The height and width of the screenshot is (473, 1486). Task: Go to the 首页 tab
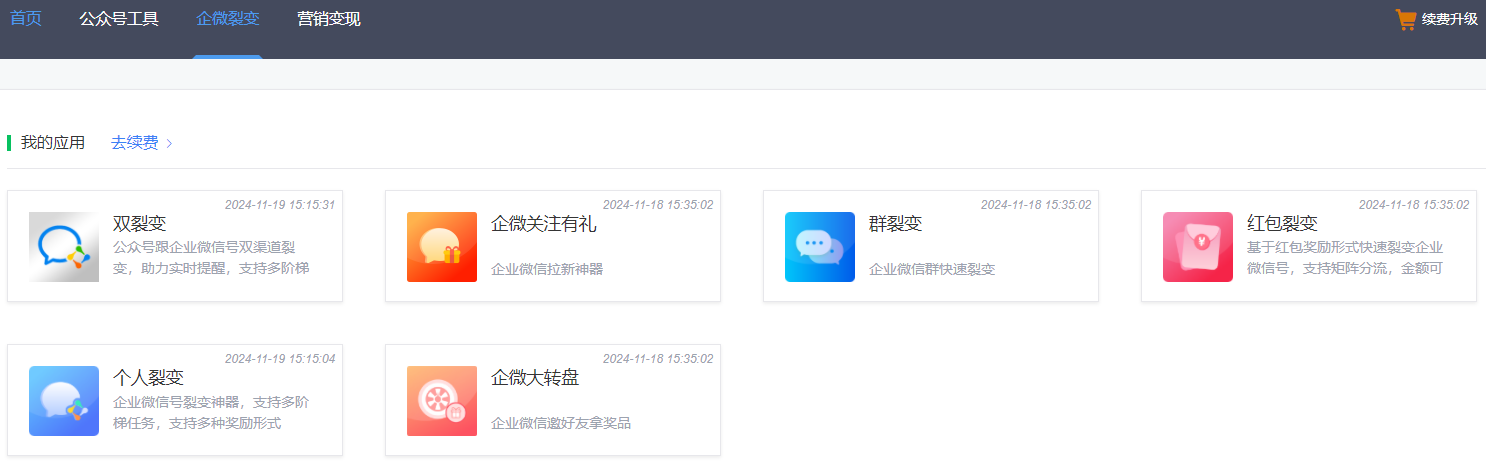point(26,19)
